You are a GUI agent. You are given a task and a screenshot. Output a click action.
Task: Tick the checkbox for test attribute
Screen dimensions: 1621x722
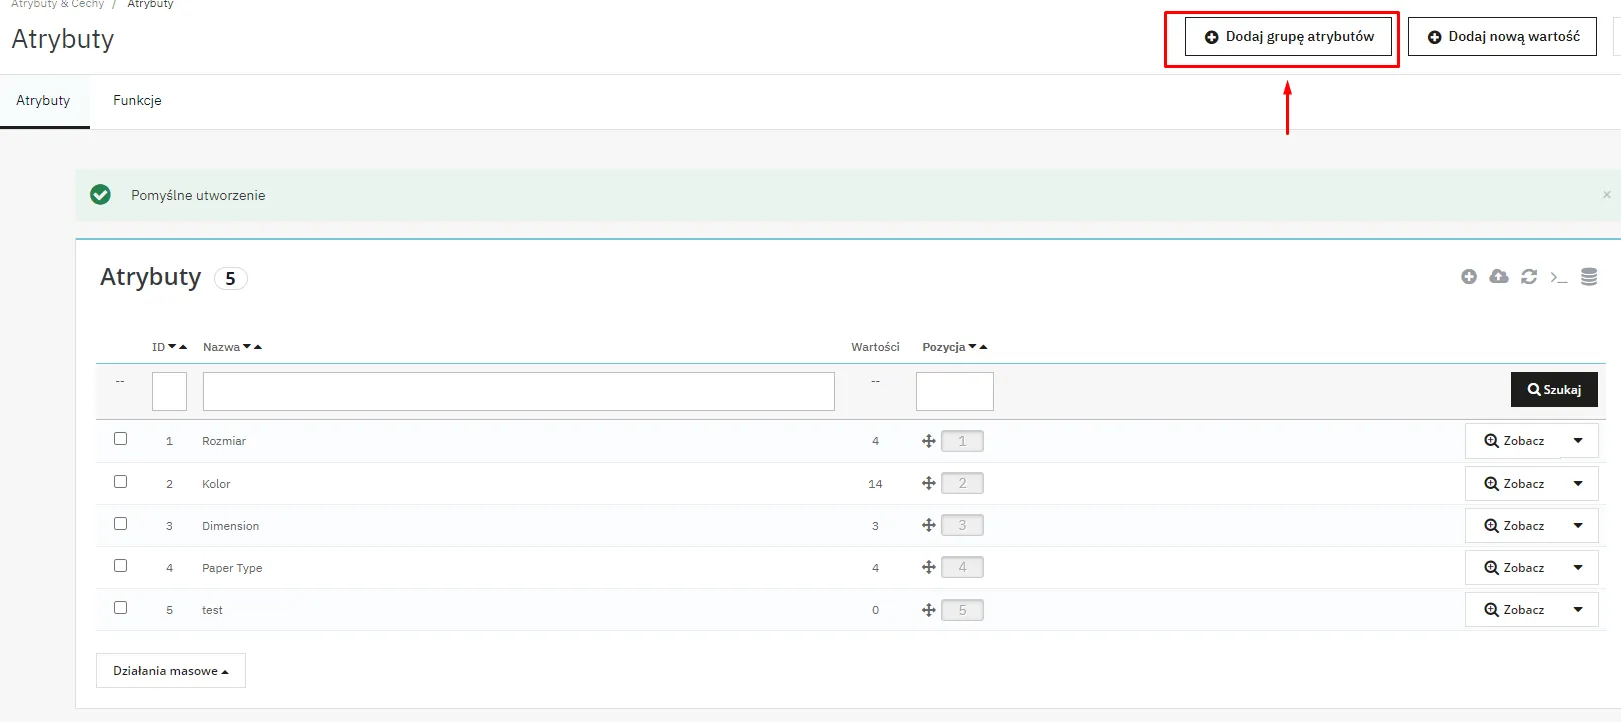click(121, 608)
